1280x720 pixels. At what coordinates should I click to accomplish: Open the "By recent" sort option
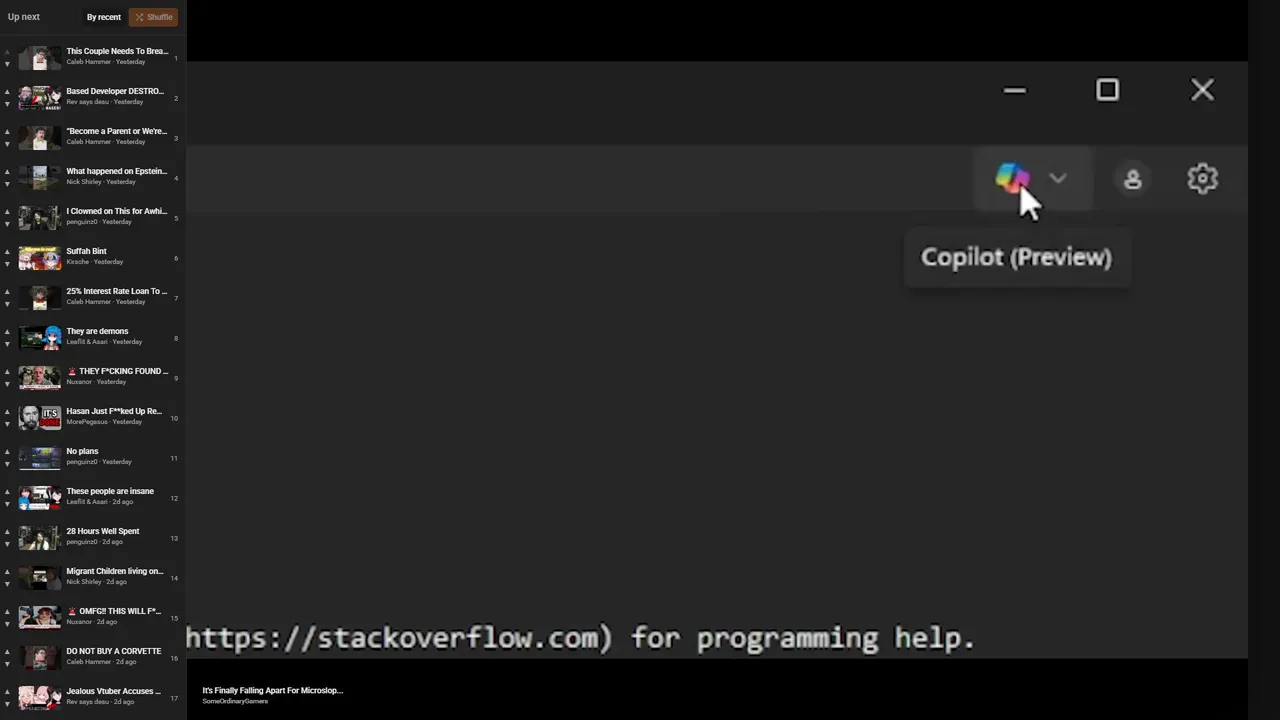click(x=103, y=17)
